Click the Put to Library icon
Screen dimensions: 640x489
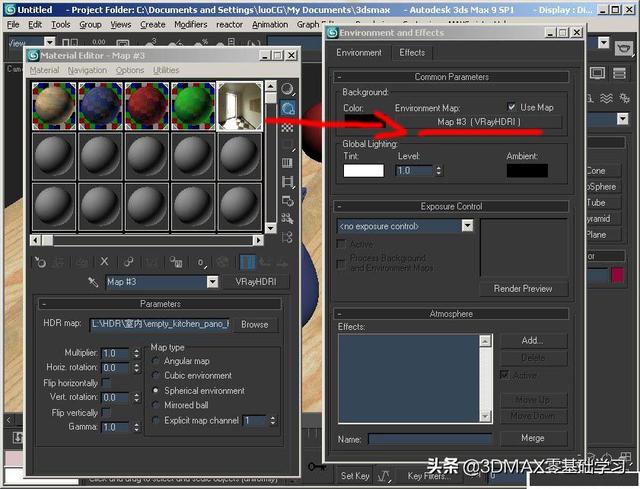click(x=176, y=262)
